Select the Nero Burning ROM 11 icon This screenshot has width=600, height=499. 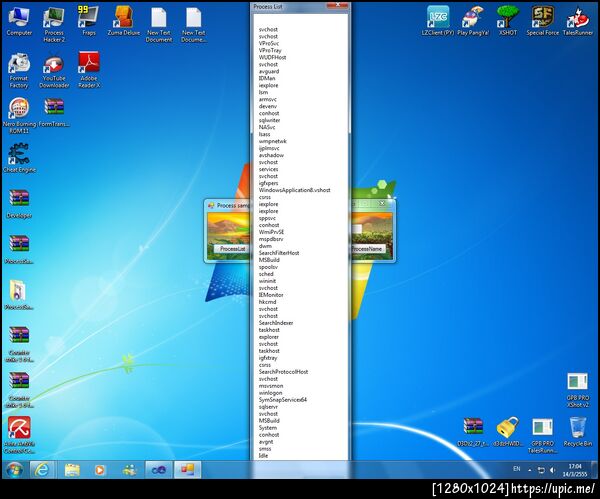tap(19, 116)
